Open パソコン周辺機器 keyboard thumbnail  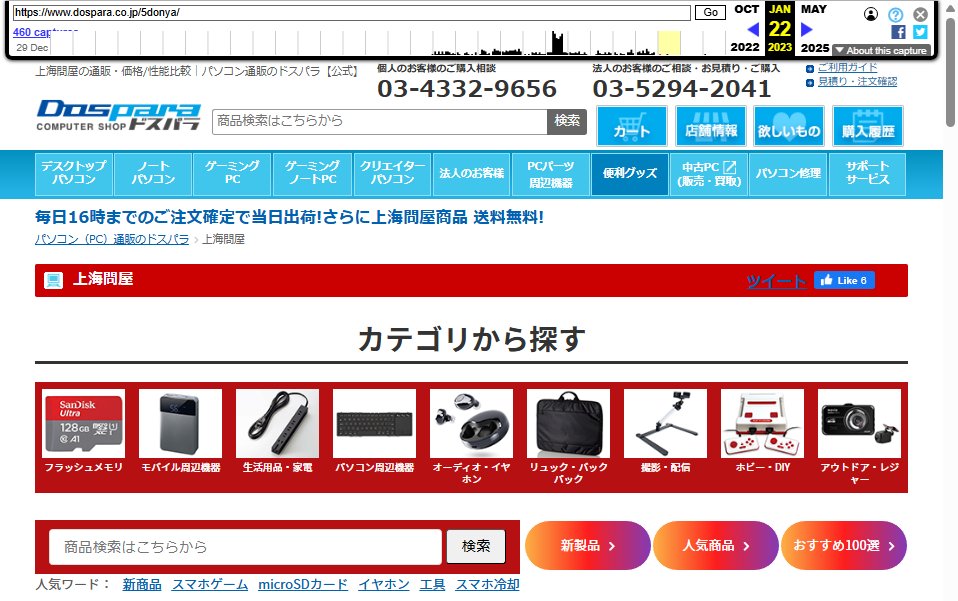point(375,423)
